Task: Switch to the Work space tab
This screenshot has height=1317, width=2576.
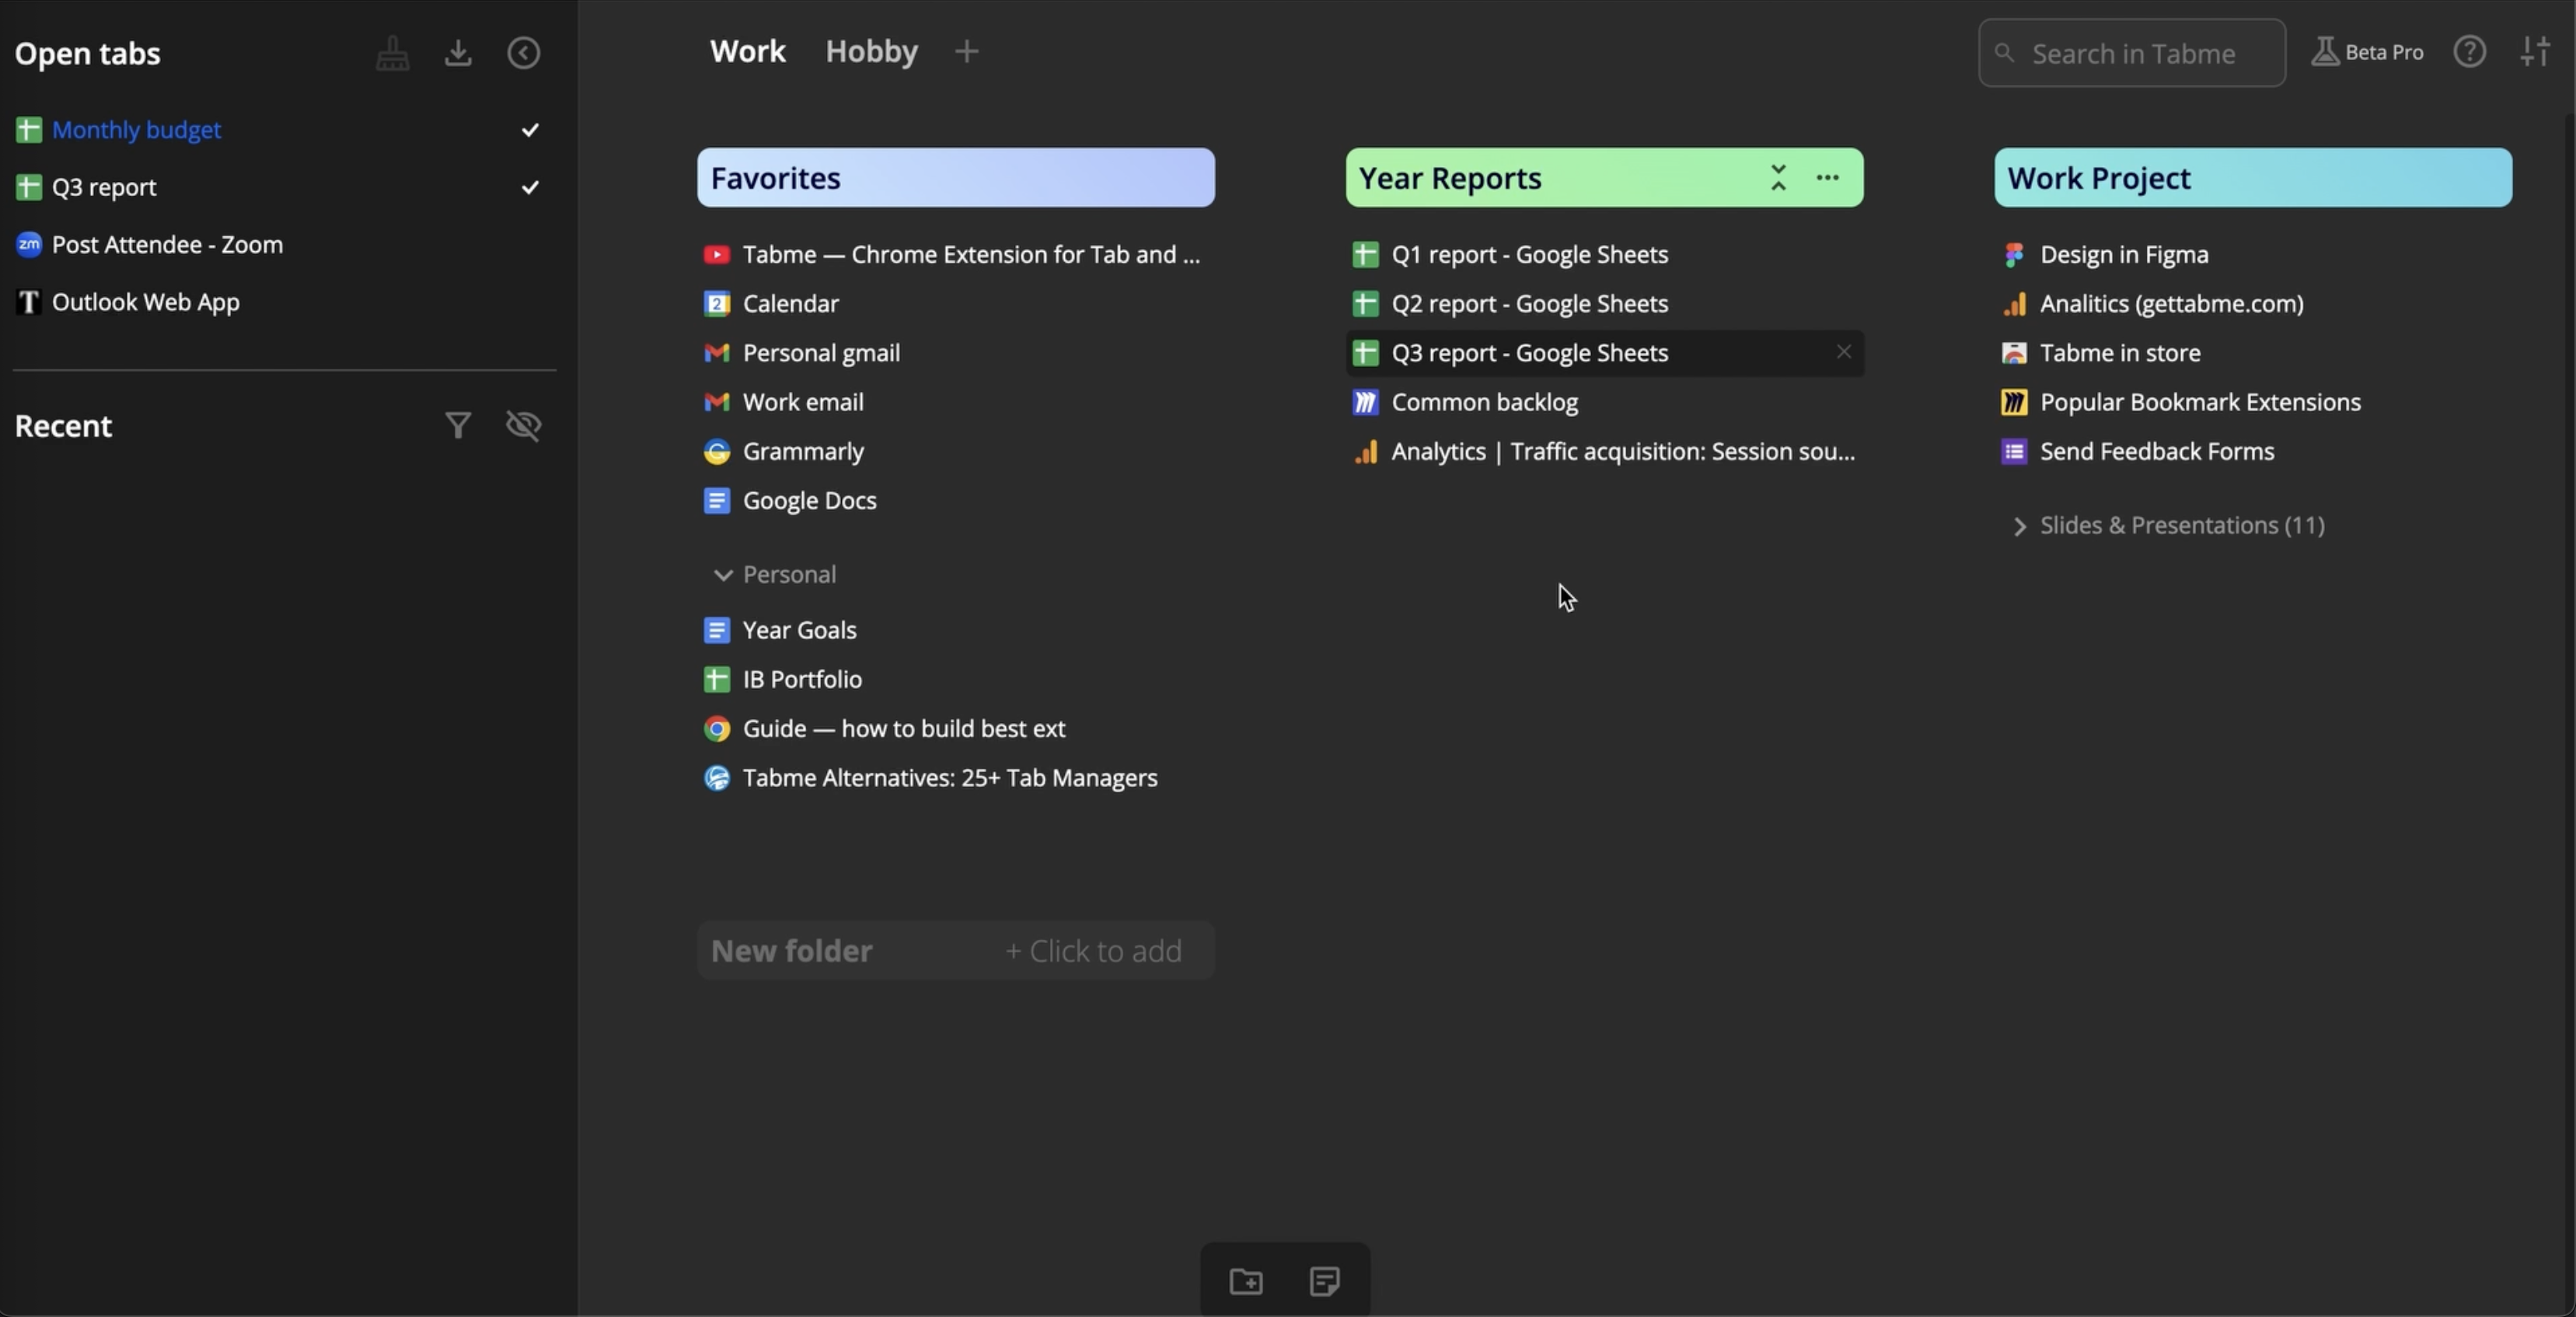Action: pos(748,51)
